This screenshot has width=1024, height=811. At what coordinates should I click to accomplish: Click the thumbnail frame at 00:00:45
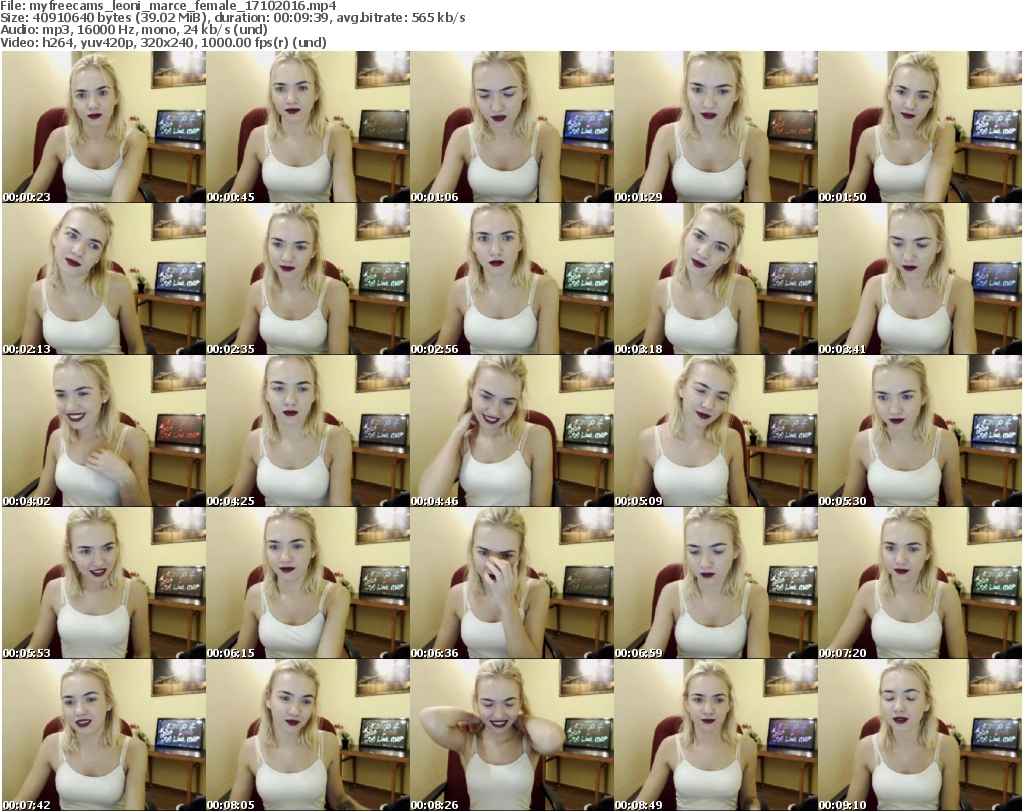pos(308,127)
